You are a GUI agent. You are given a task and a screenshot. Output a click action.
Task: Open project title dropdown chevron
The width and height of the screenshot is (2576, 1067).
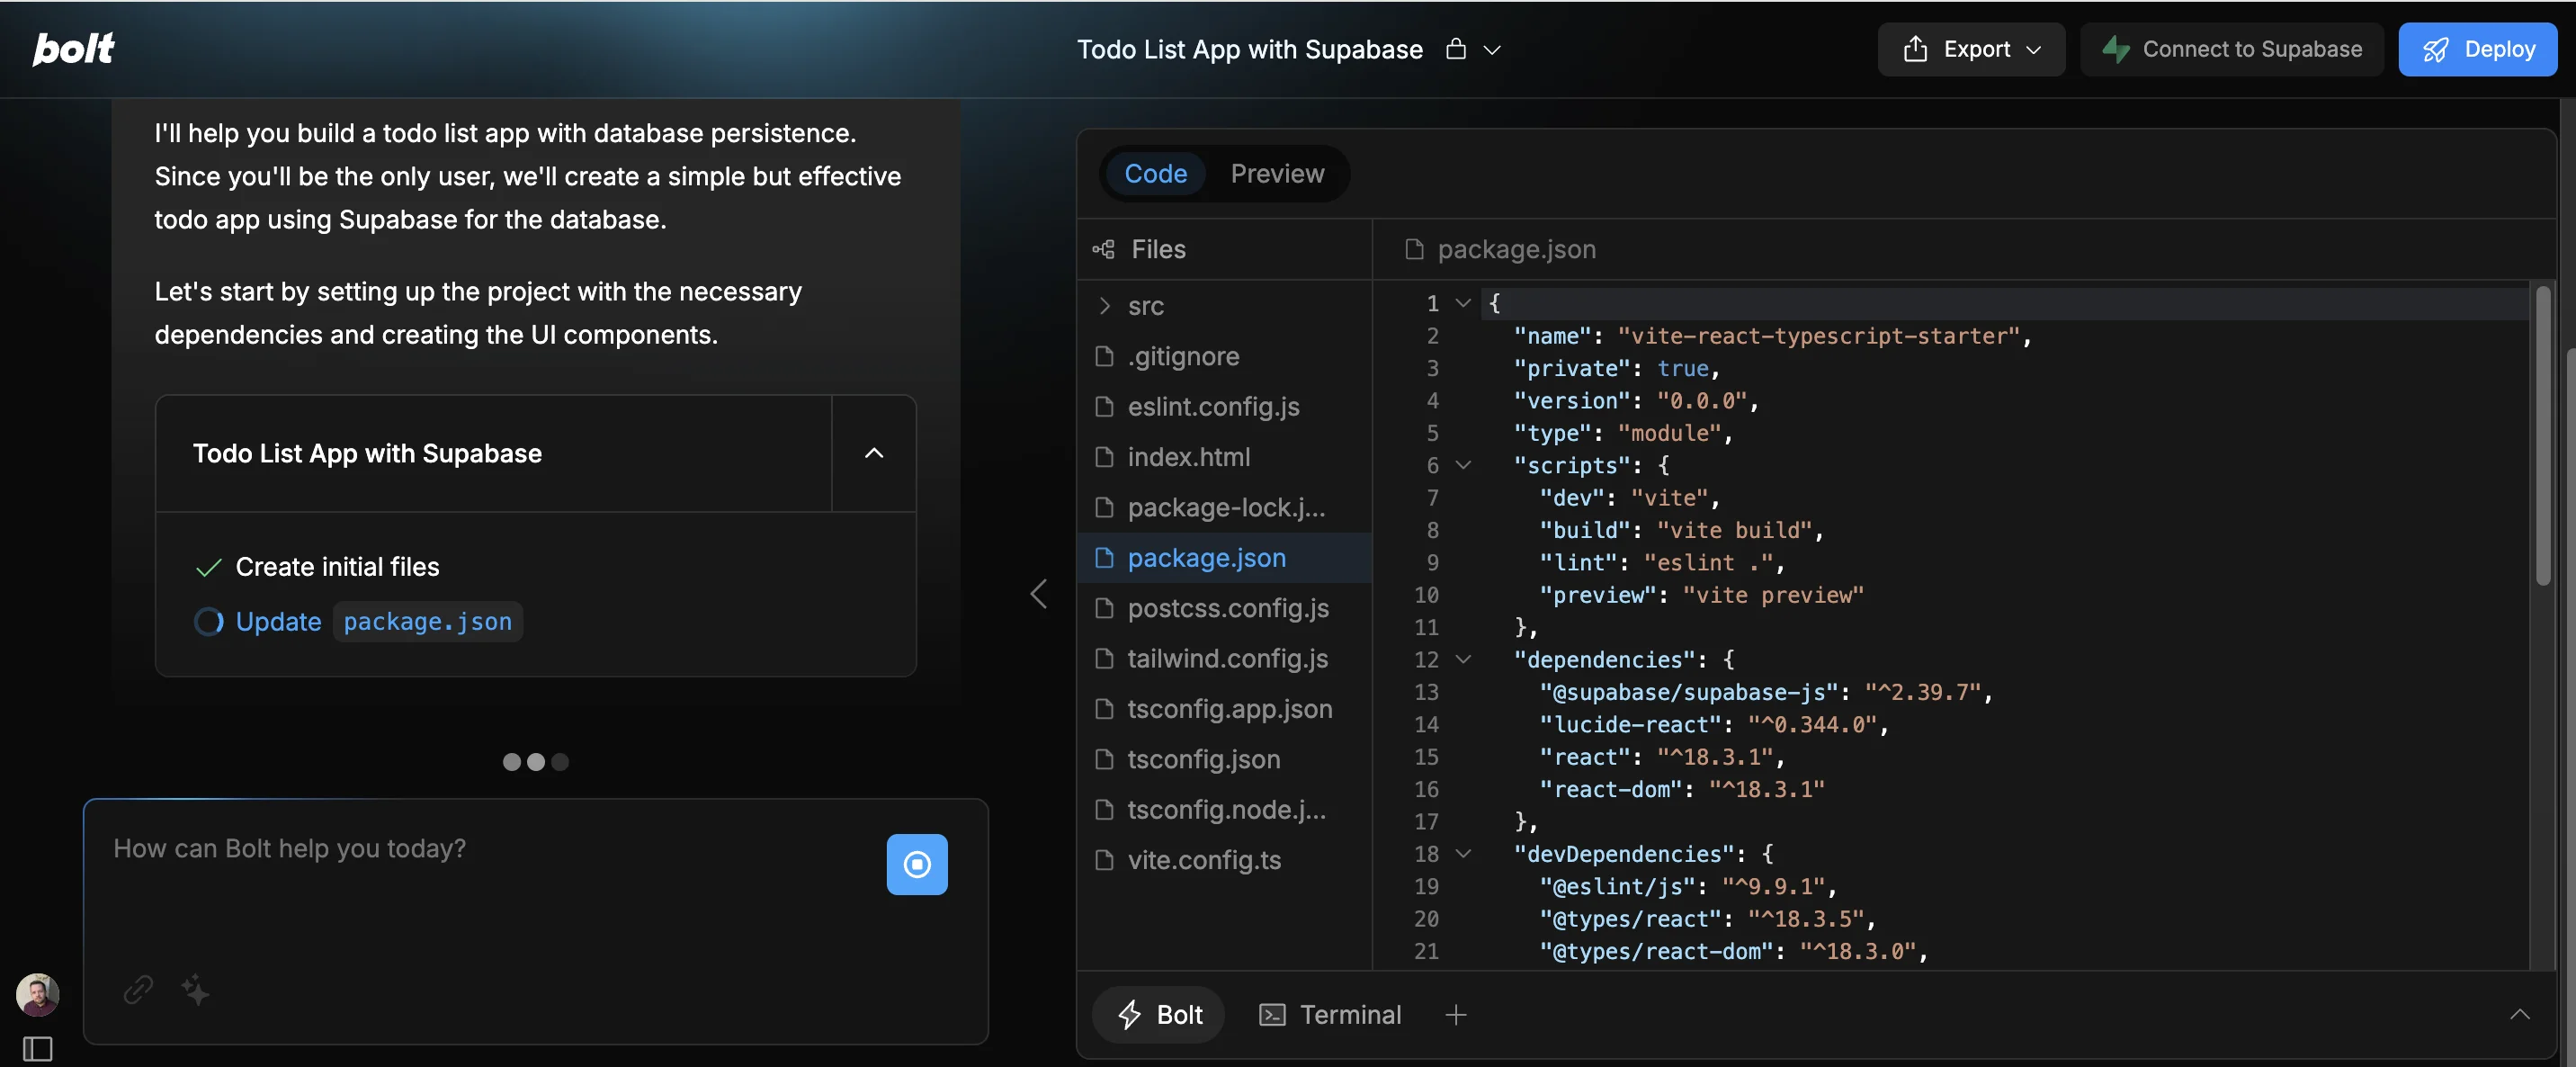pos(1491,49)
